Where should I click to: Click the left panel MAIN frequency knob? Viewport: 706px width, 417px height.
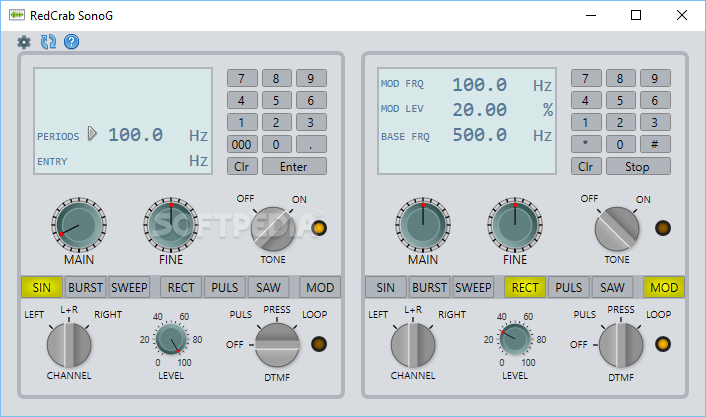[79, 224]
